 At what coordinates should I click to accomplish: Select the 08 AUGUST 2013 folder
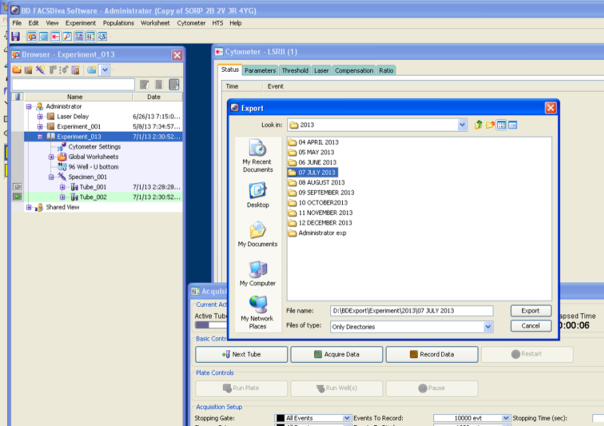click(321, 183)
